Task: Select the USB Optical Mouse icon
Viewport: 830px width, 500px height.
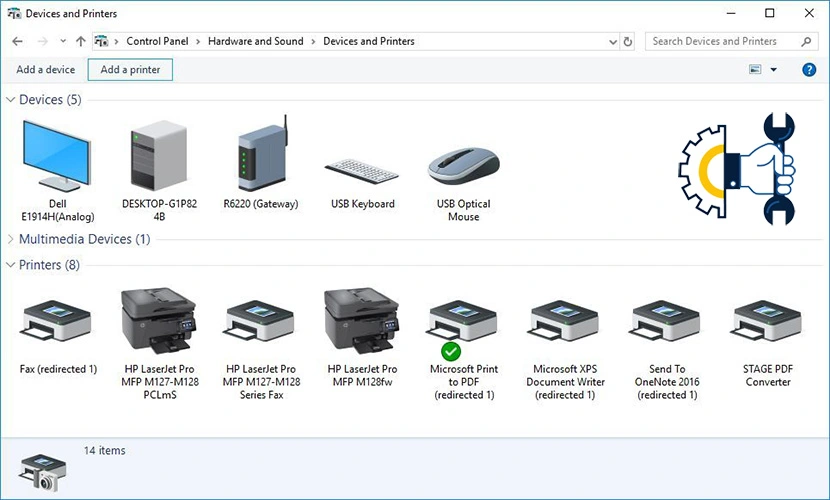Action: tap(464, 166)
